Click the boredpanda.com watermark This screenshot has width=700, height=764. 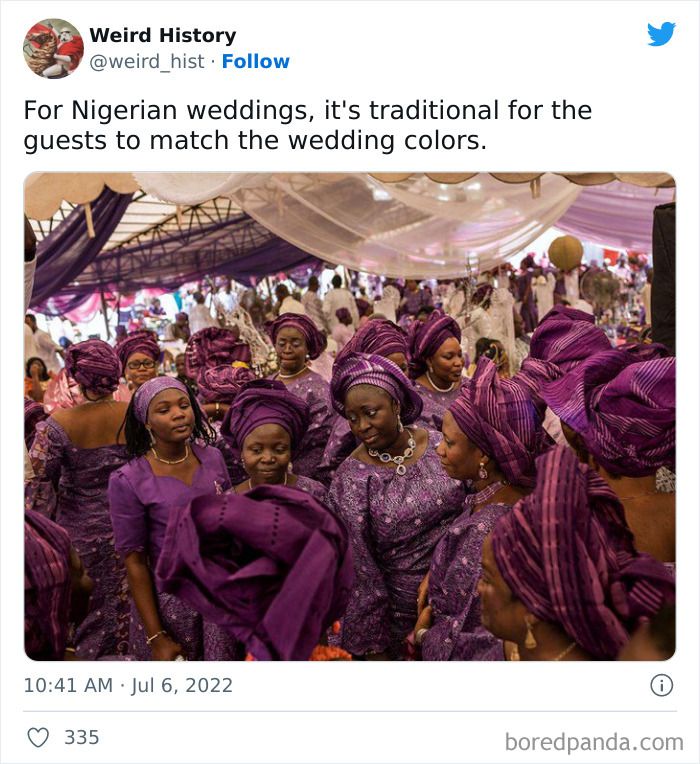[594, 742]
